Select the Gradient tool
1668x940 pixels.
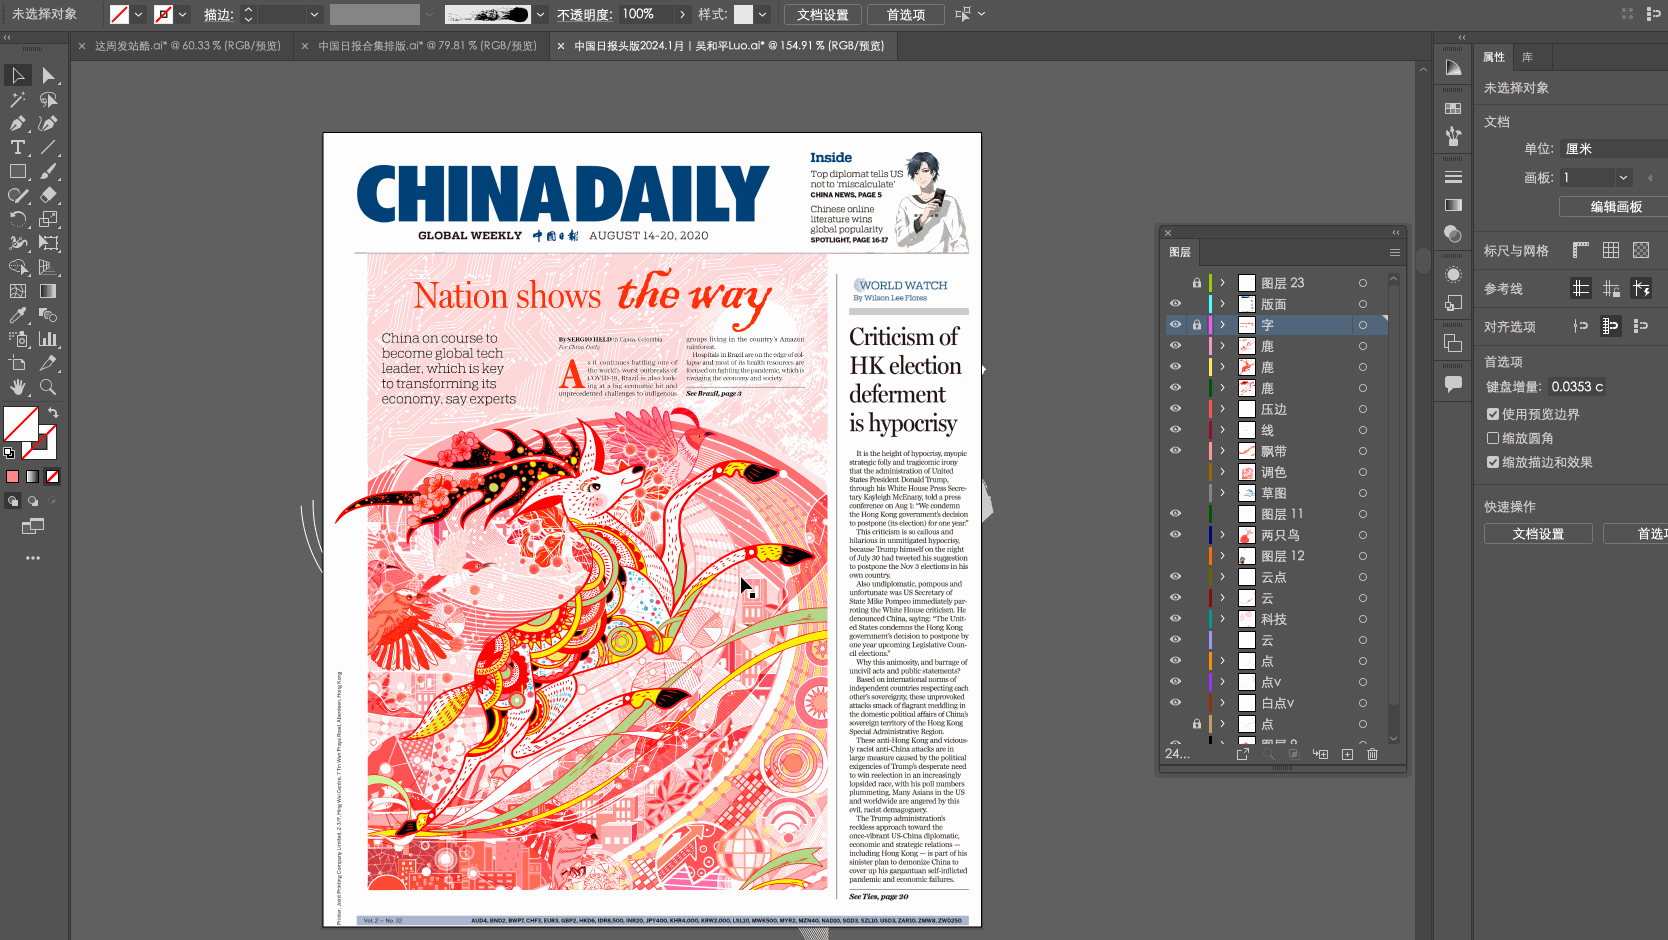48,291
